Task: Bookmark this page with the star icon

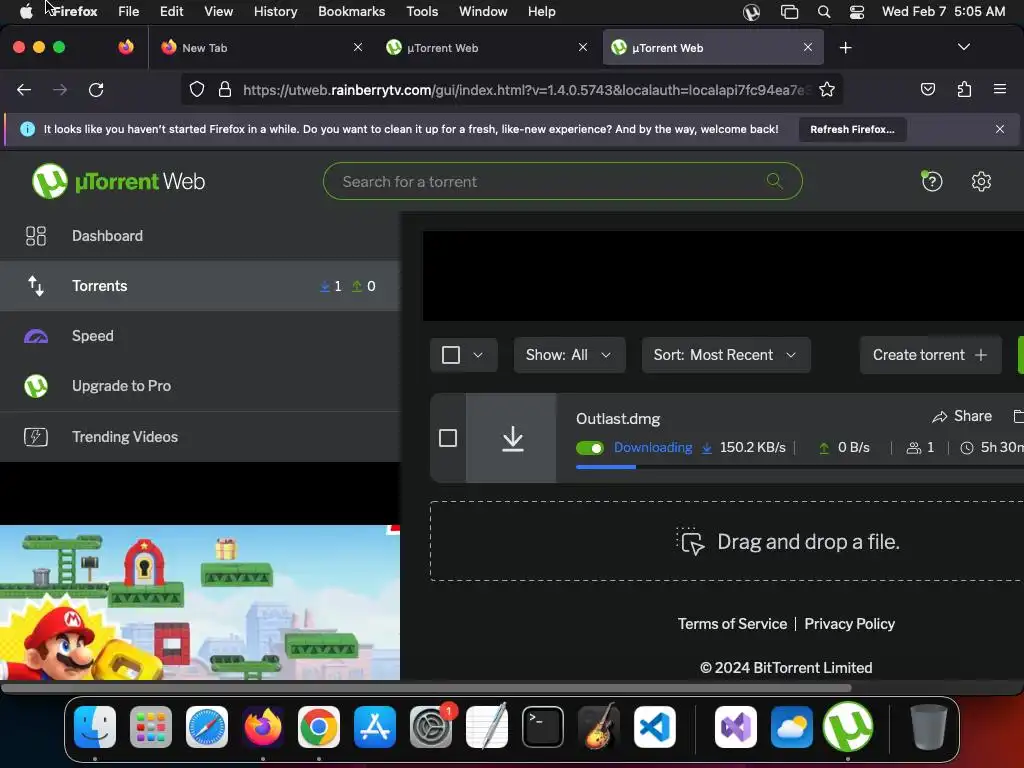Action: point(827,89)
